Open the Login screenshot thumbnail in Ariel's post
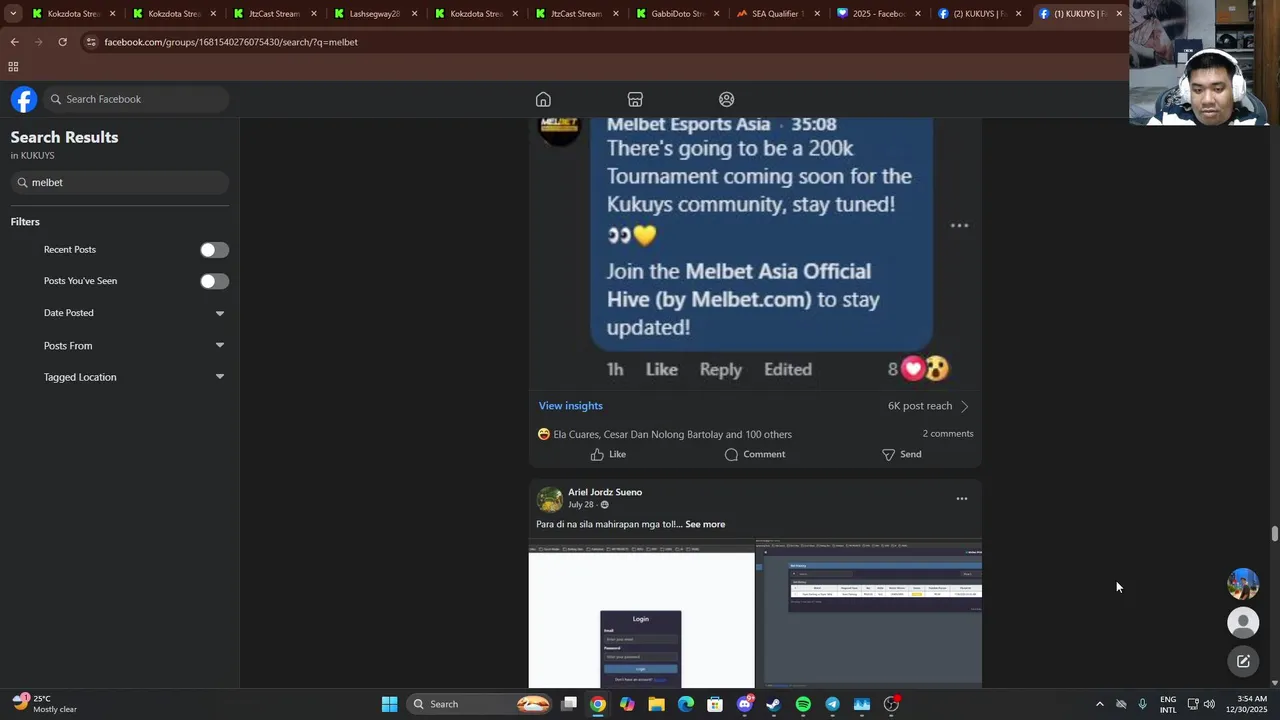 click(x=642, y=615)
